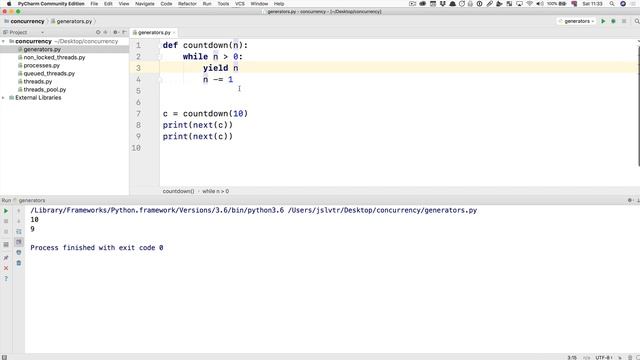Screen dimensions: 640x360
Task: Open the File menu
Action: point(94,4)
